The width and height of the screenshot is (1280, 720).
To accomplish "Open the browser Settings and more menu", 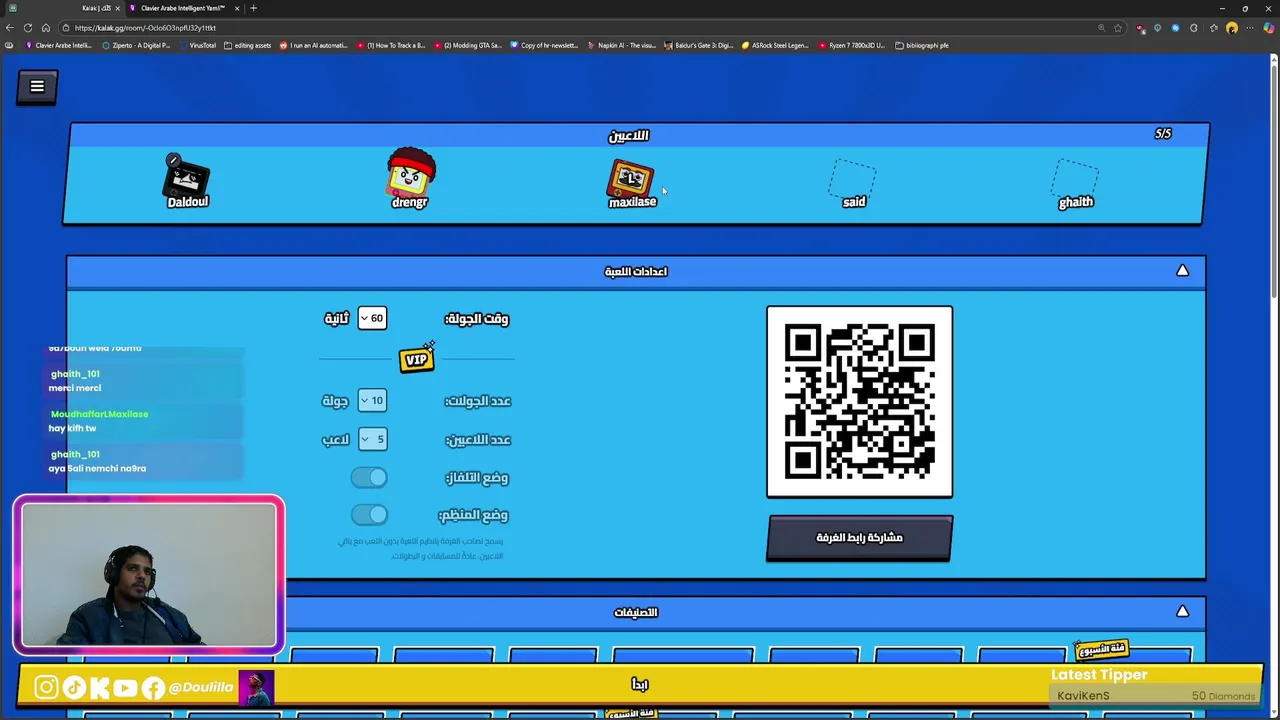I will [x=1250, y=28].
